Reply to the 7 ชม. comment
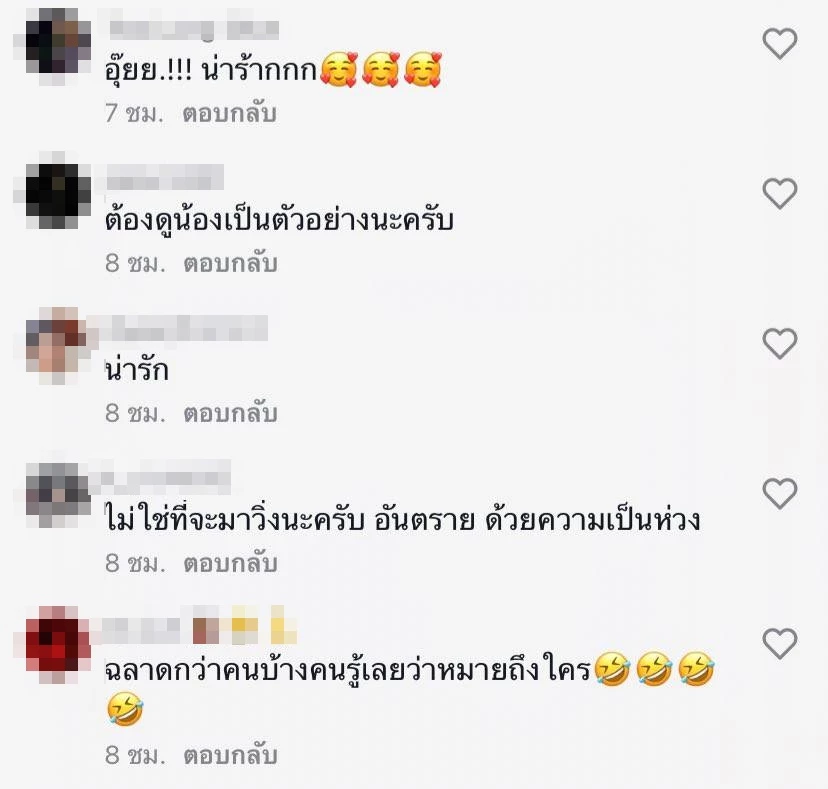The image size is (828, 789). (230, 113)
